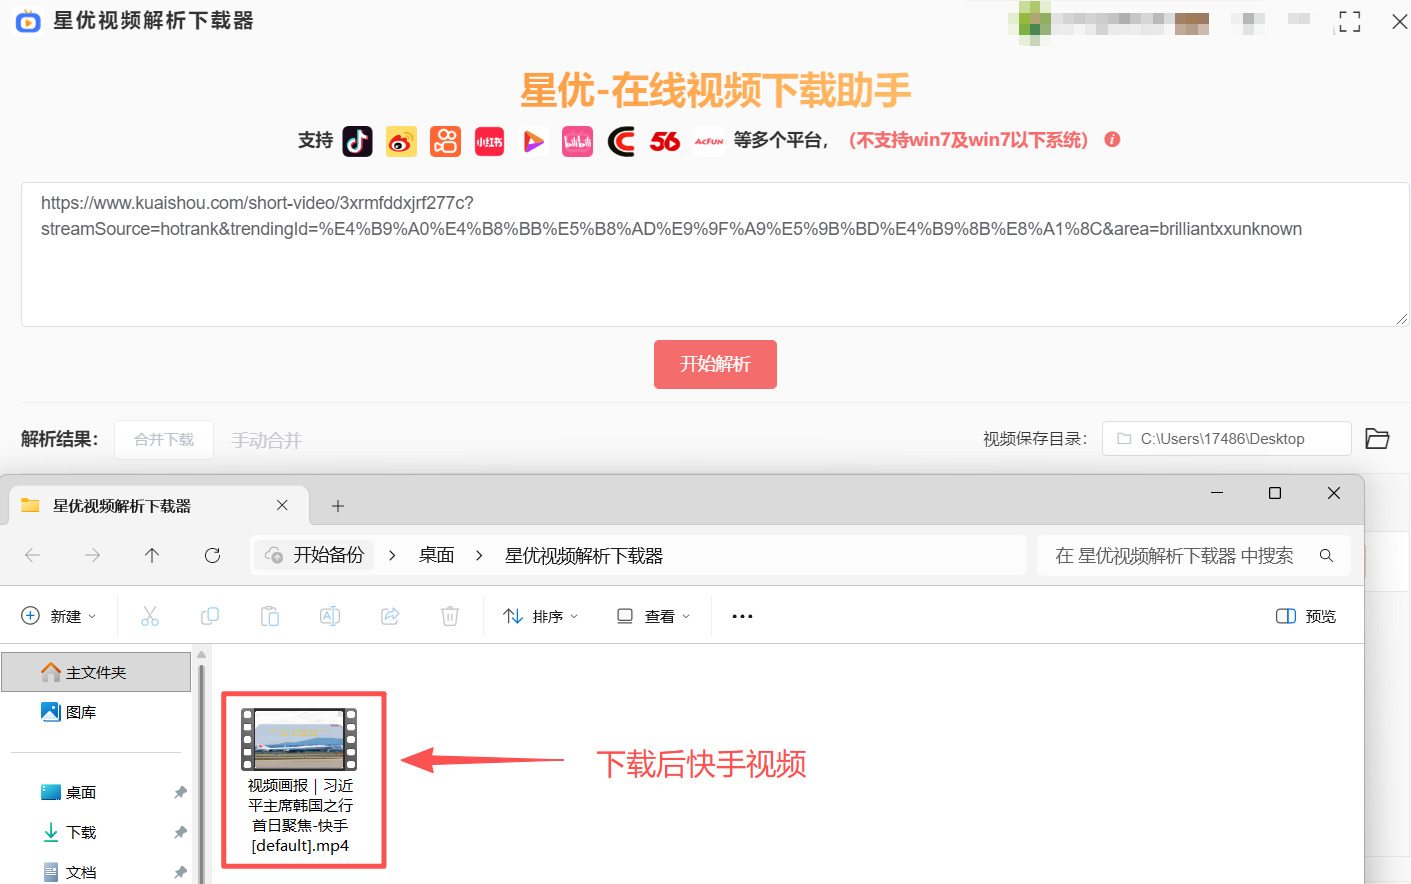This screenshot has width=1411, height=884.
Task: Click the Weibo platform icon
Action: pyautogui.click(x=401, y=141)
